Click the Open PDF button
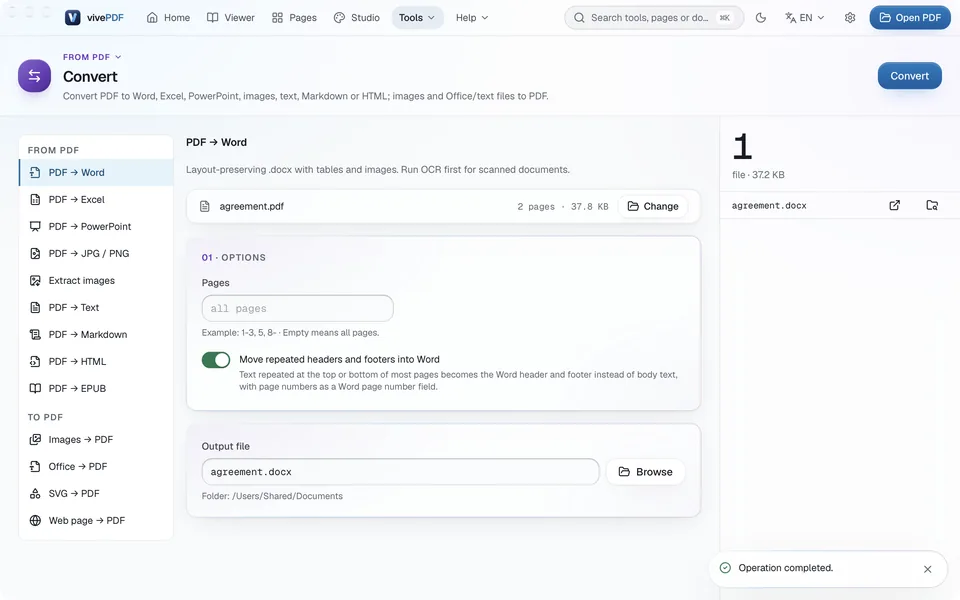Image resolution: width=960 pixels, height=600 pixels. [910, 18]
